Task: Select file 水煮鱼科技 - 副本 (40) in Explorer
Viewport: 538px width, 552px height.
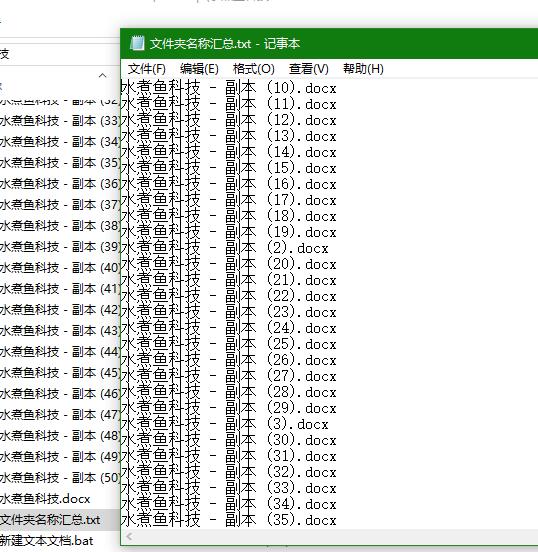Action: [60, 268]
